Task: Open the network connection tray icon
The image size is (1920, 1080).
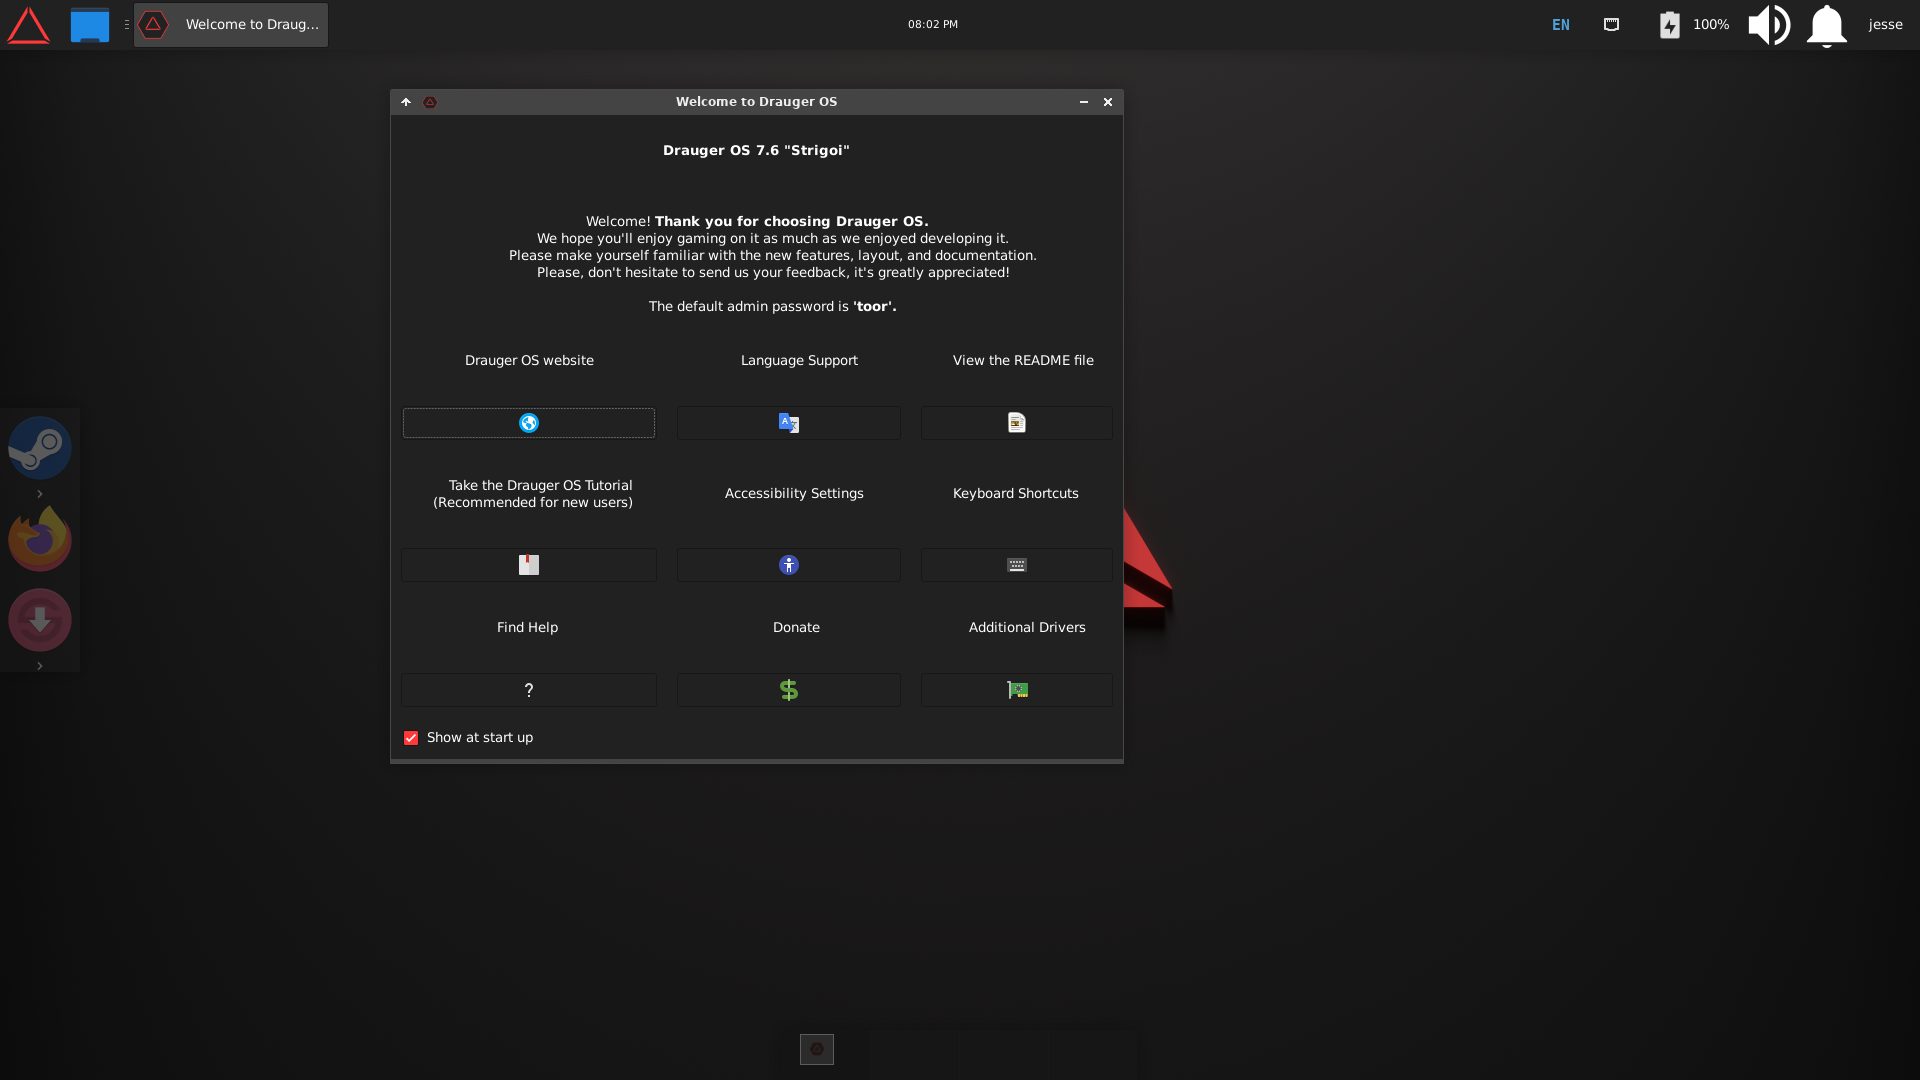Action: click(1611, 25)
